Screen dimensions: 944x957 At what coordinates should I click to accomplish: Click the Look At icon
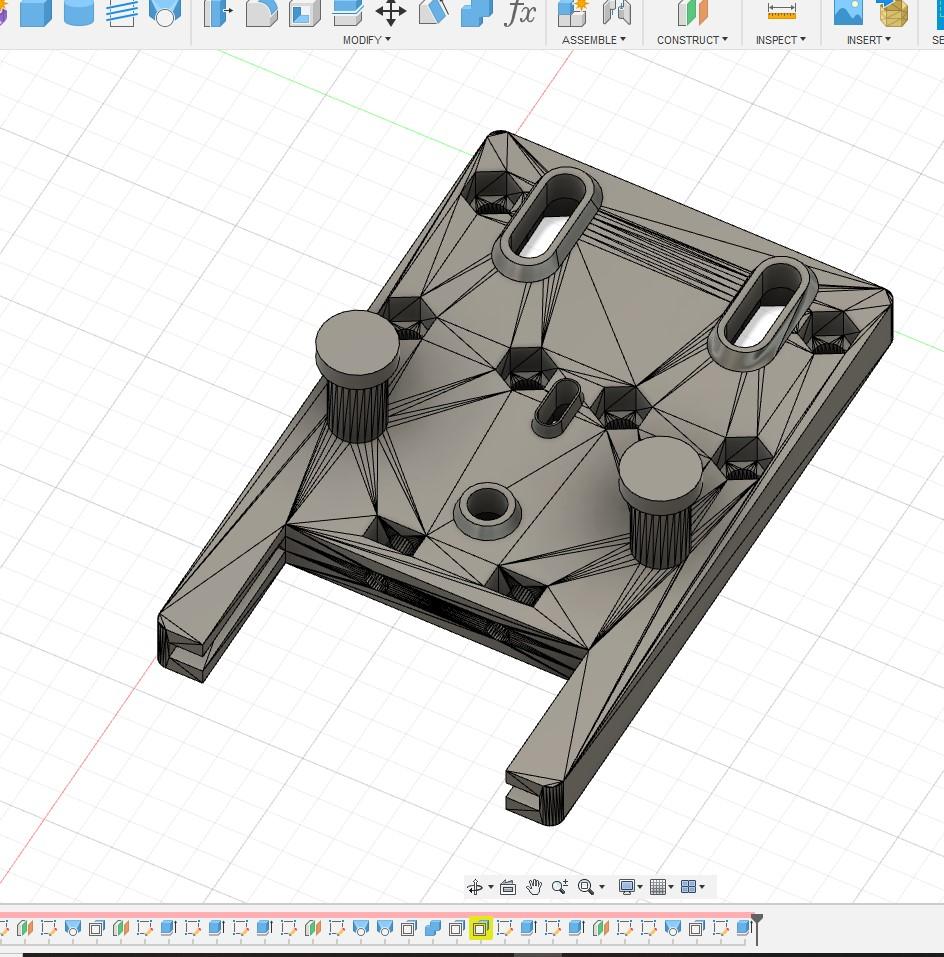click(507, 887)
